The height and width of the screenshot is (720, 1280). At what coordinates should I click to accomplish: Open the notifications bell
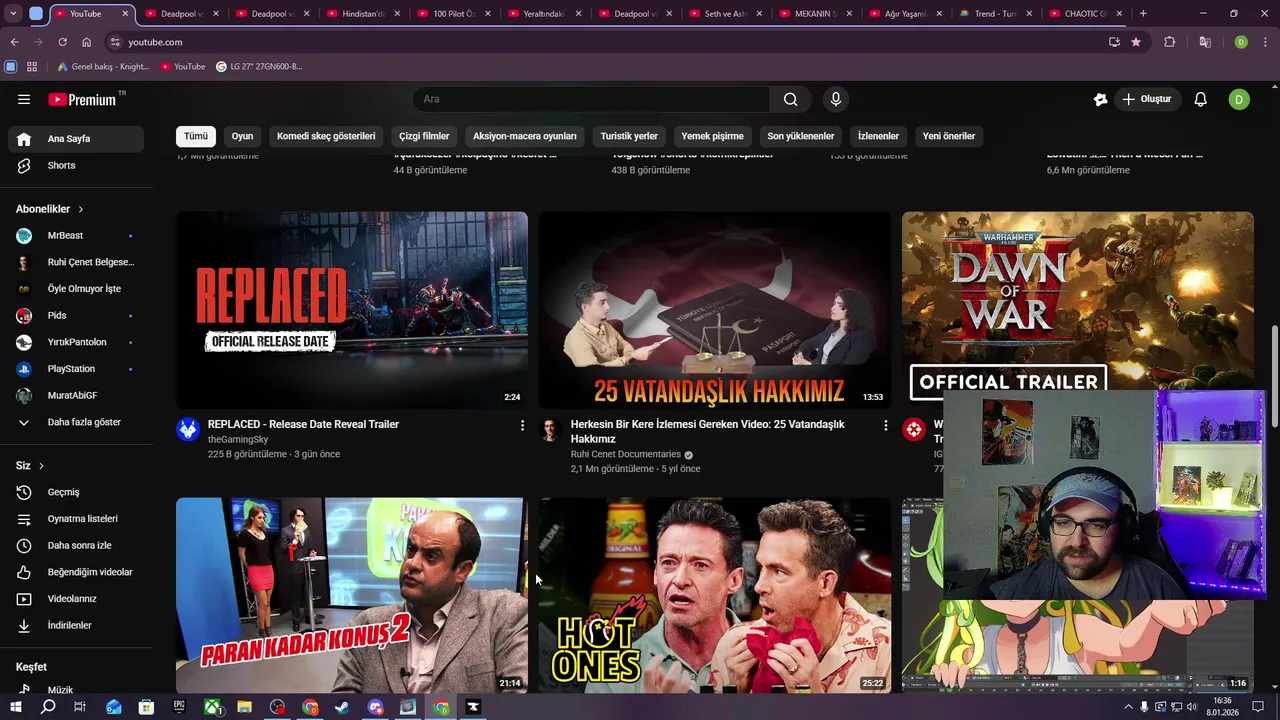tap(1201, 99)
